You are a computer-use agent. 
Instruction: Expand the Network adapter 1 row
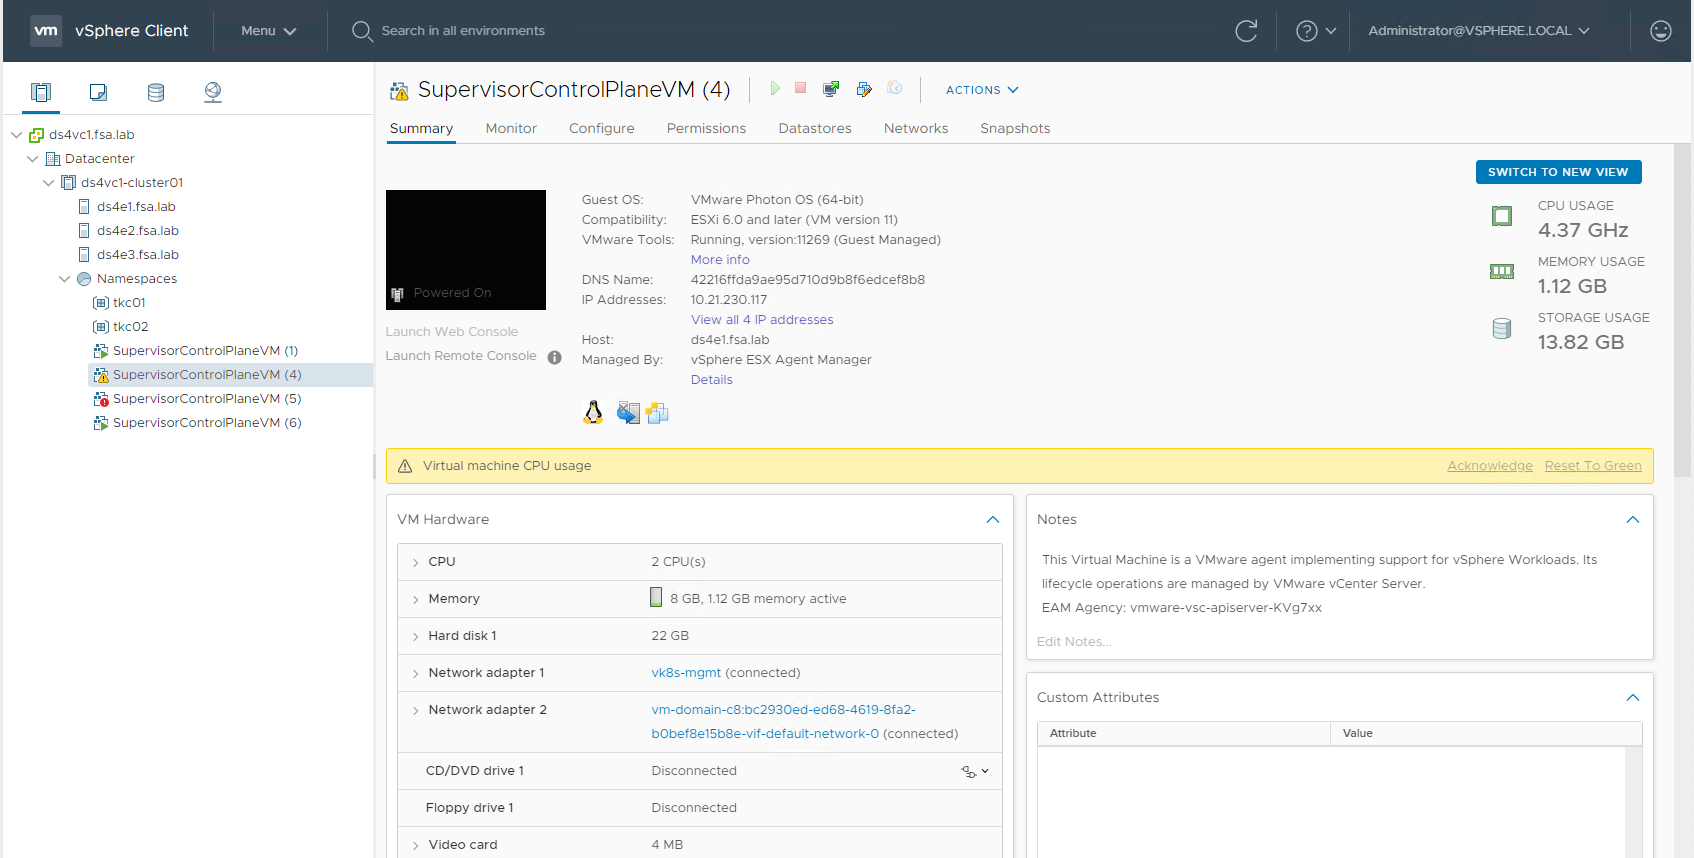[x=415, y=674]
